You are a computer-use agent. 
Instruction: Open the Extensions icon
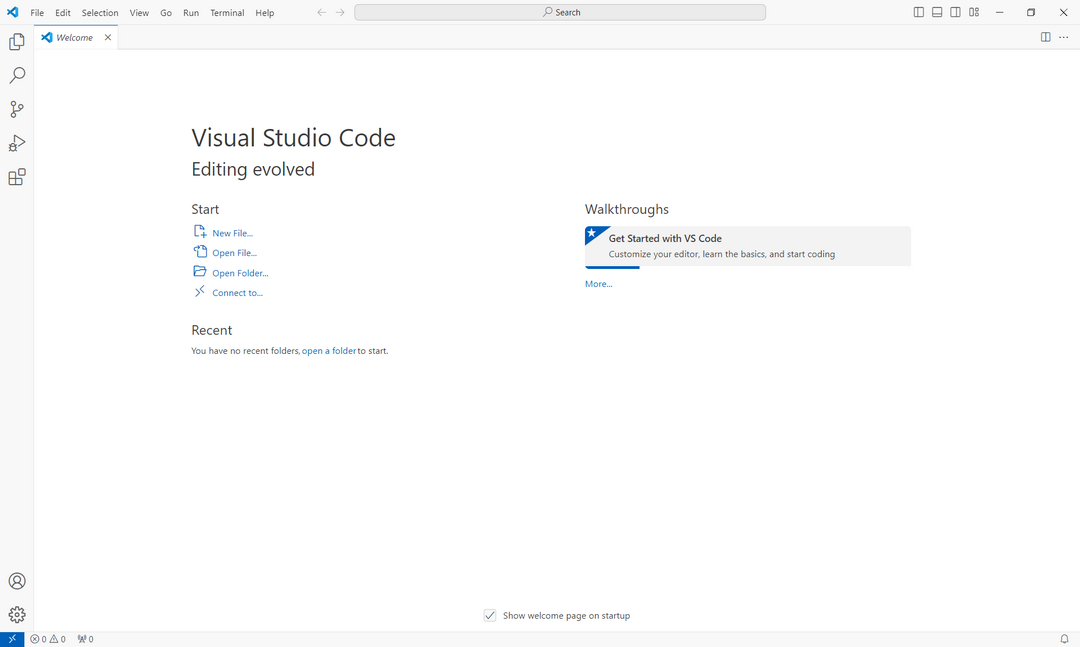coord(16,177)
